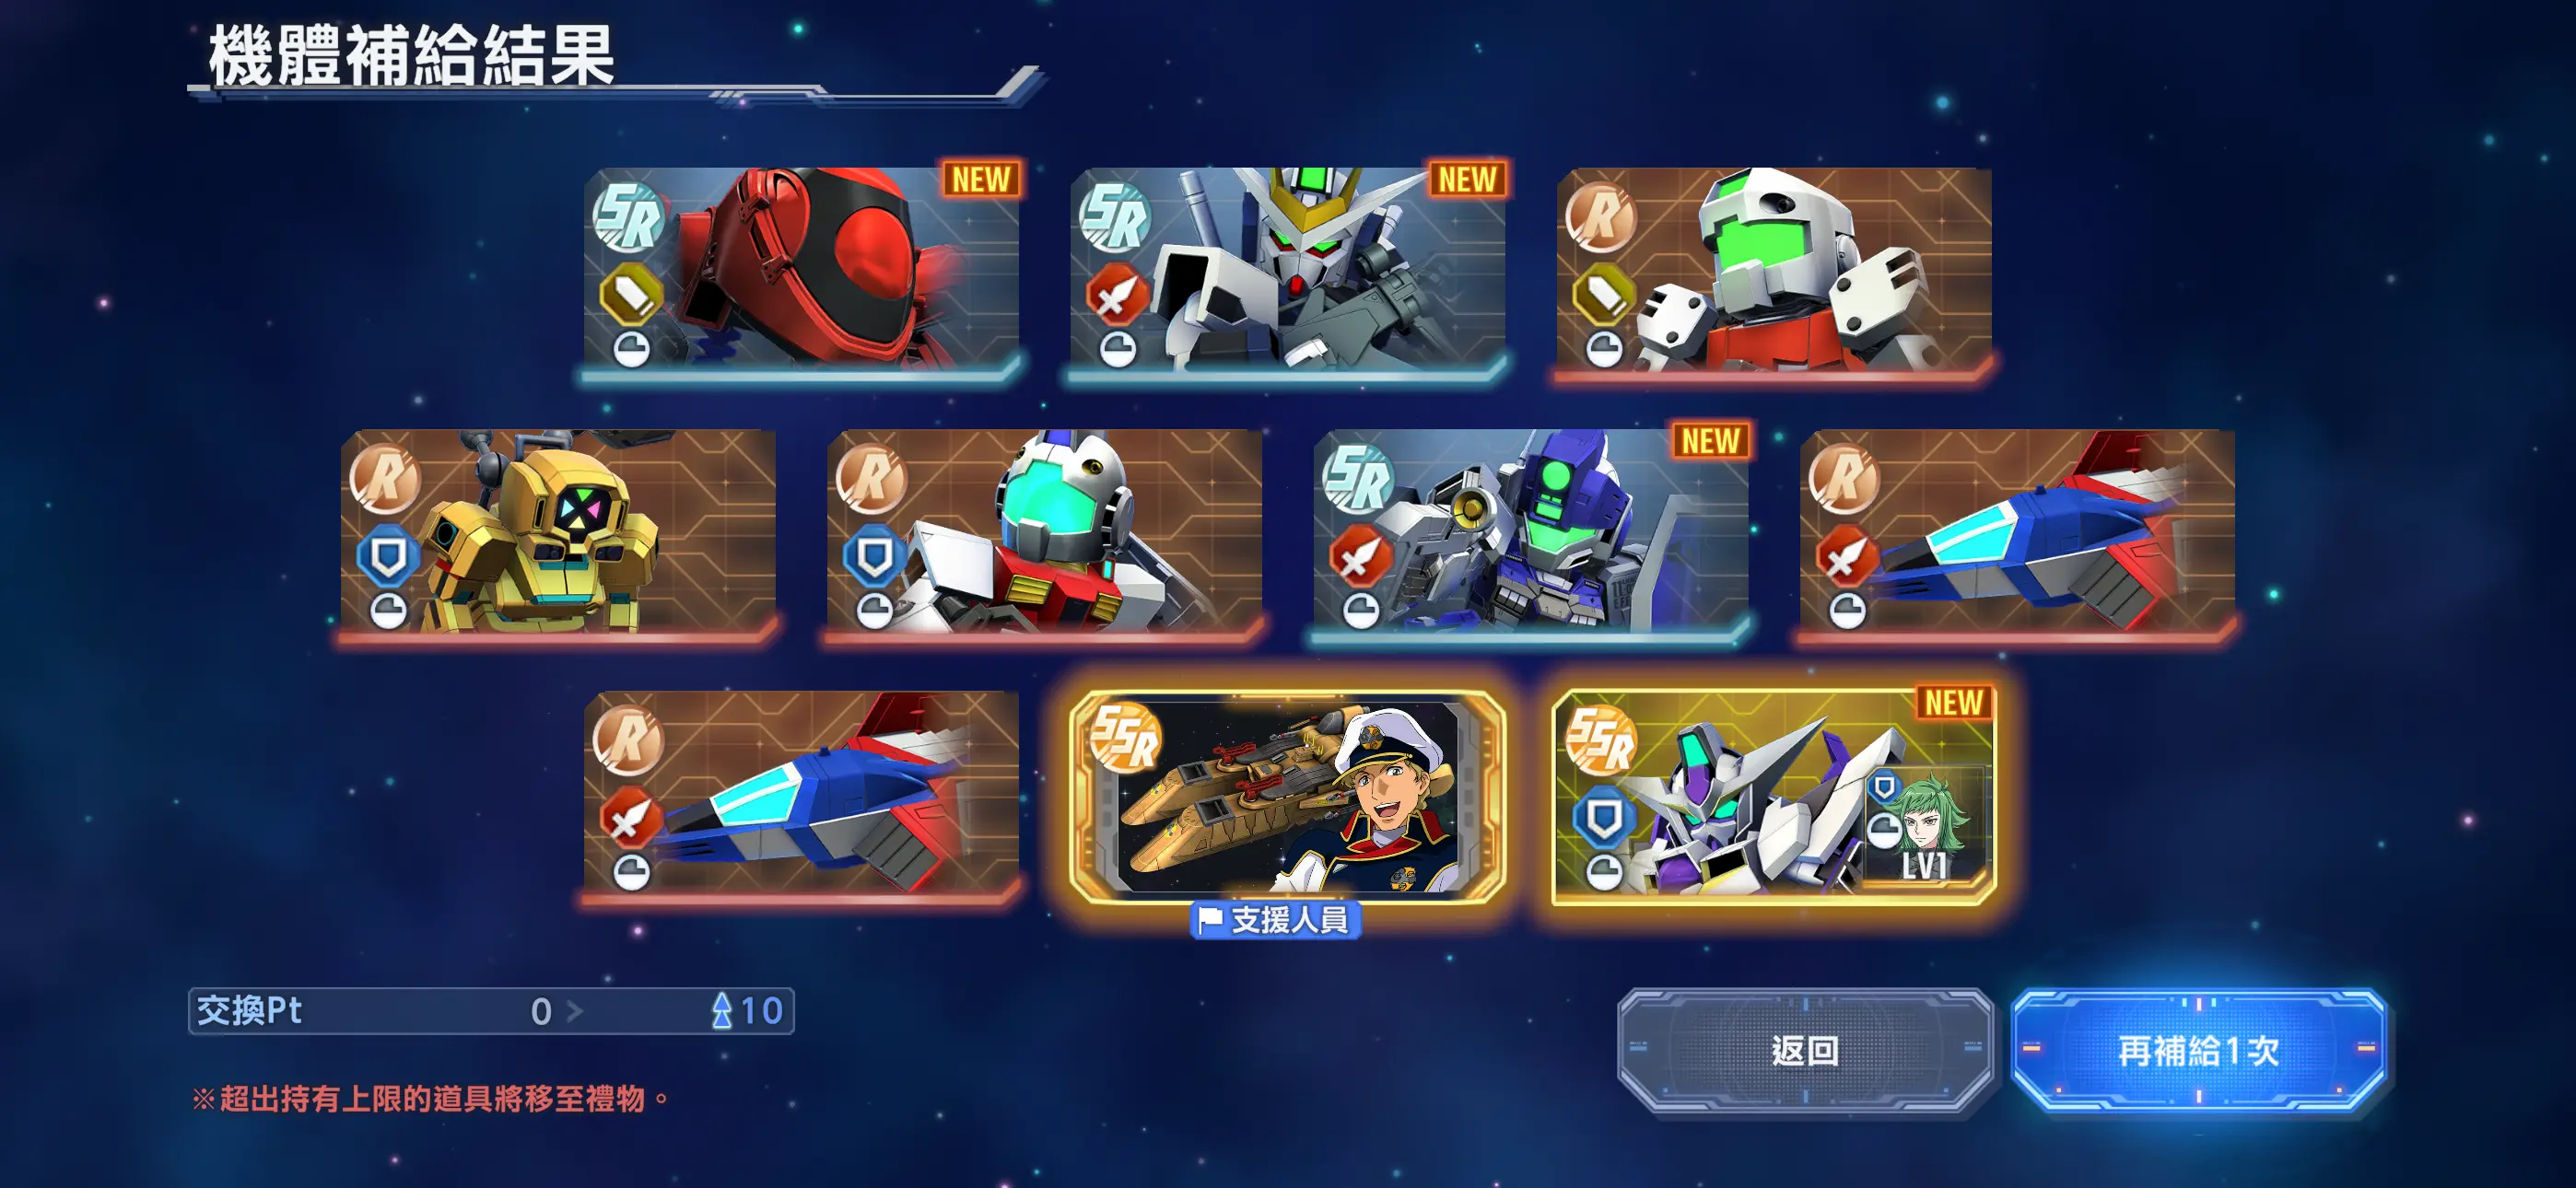Viewport: 2576px width, 1188px height.
Task: Click the 支援人員 flag label
Action: [1276, 919]
